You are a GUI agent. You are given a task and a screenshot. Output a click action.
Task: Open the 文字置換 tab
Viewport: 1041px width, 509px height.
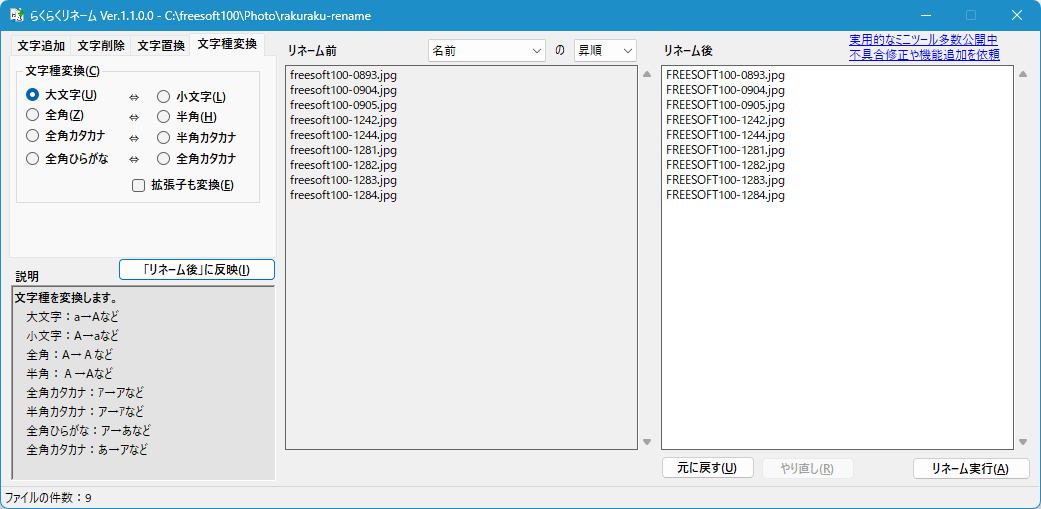click(161, 46)
